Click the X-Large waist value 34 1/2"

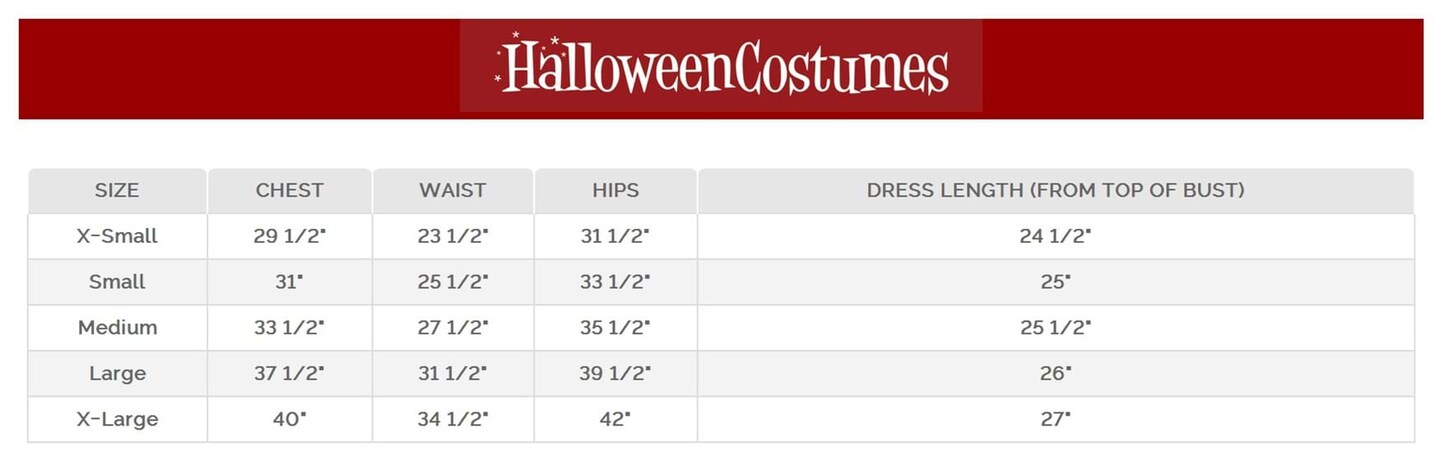(x=453, y=420)
